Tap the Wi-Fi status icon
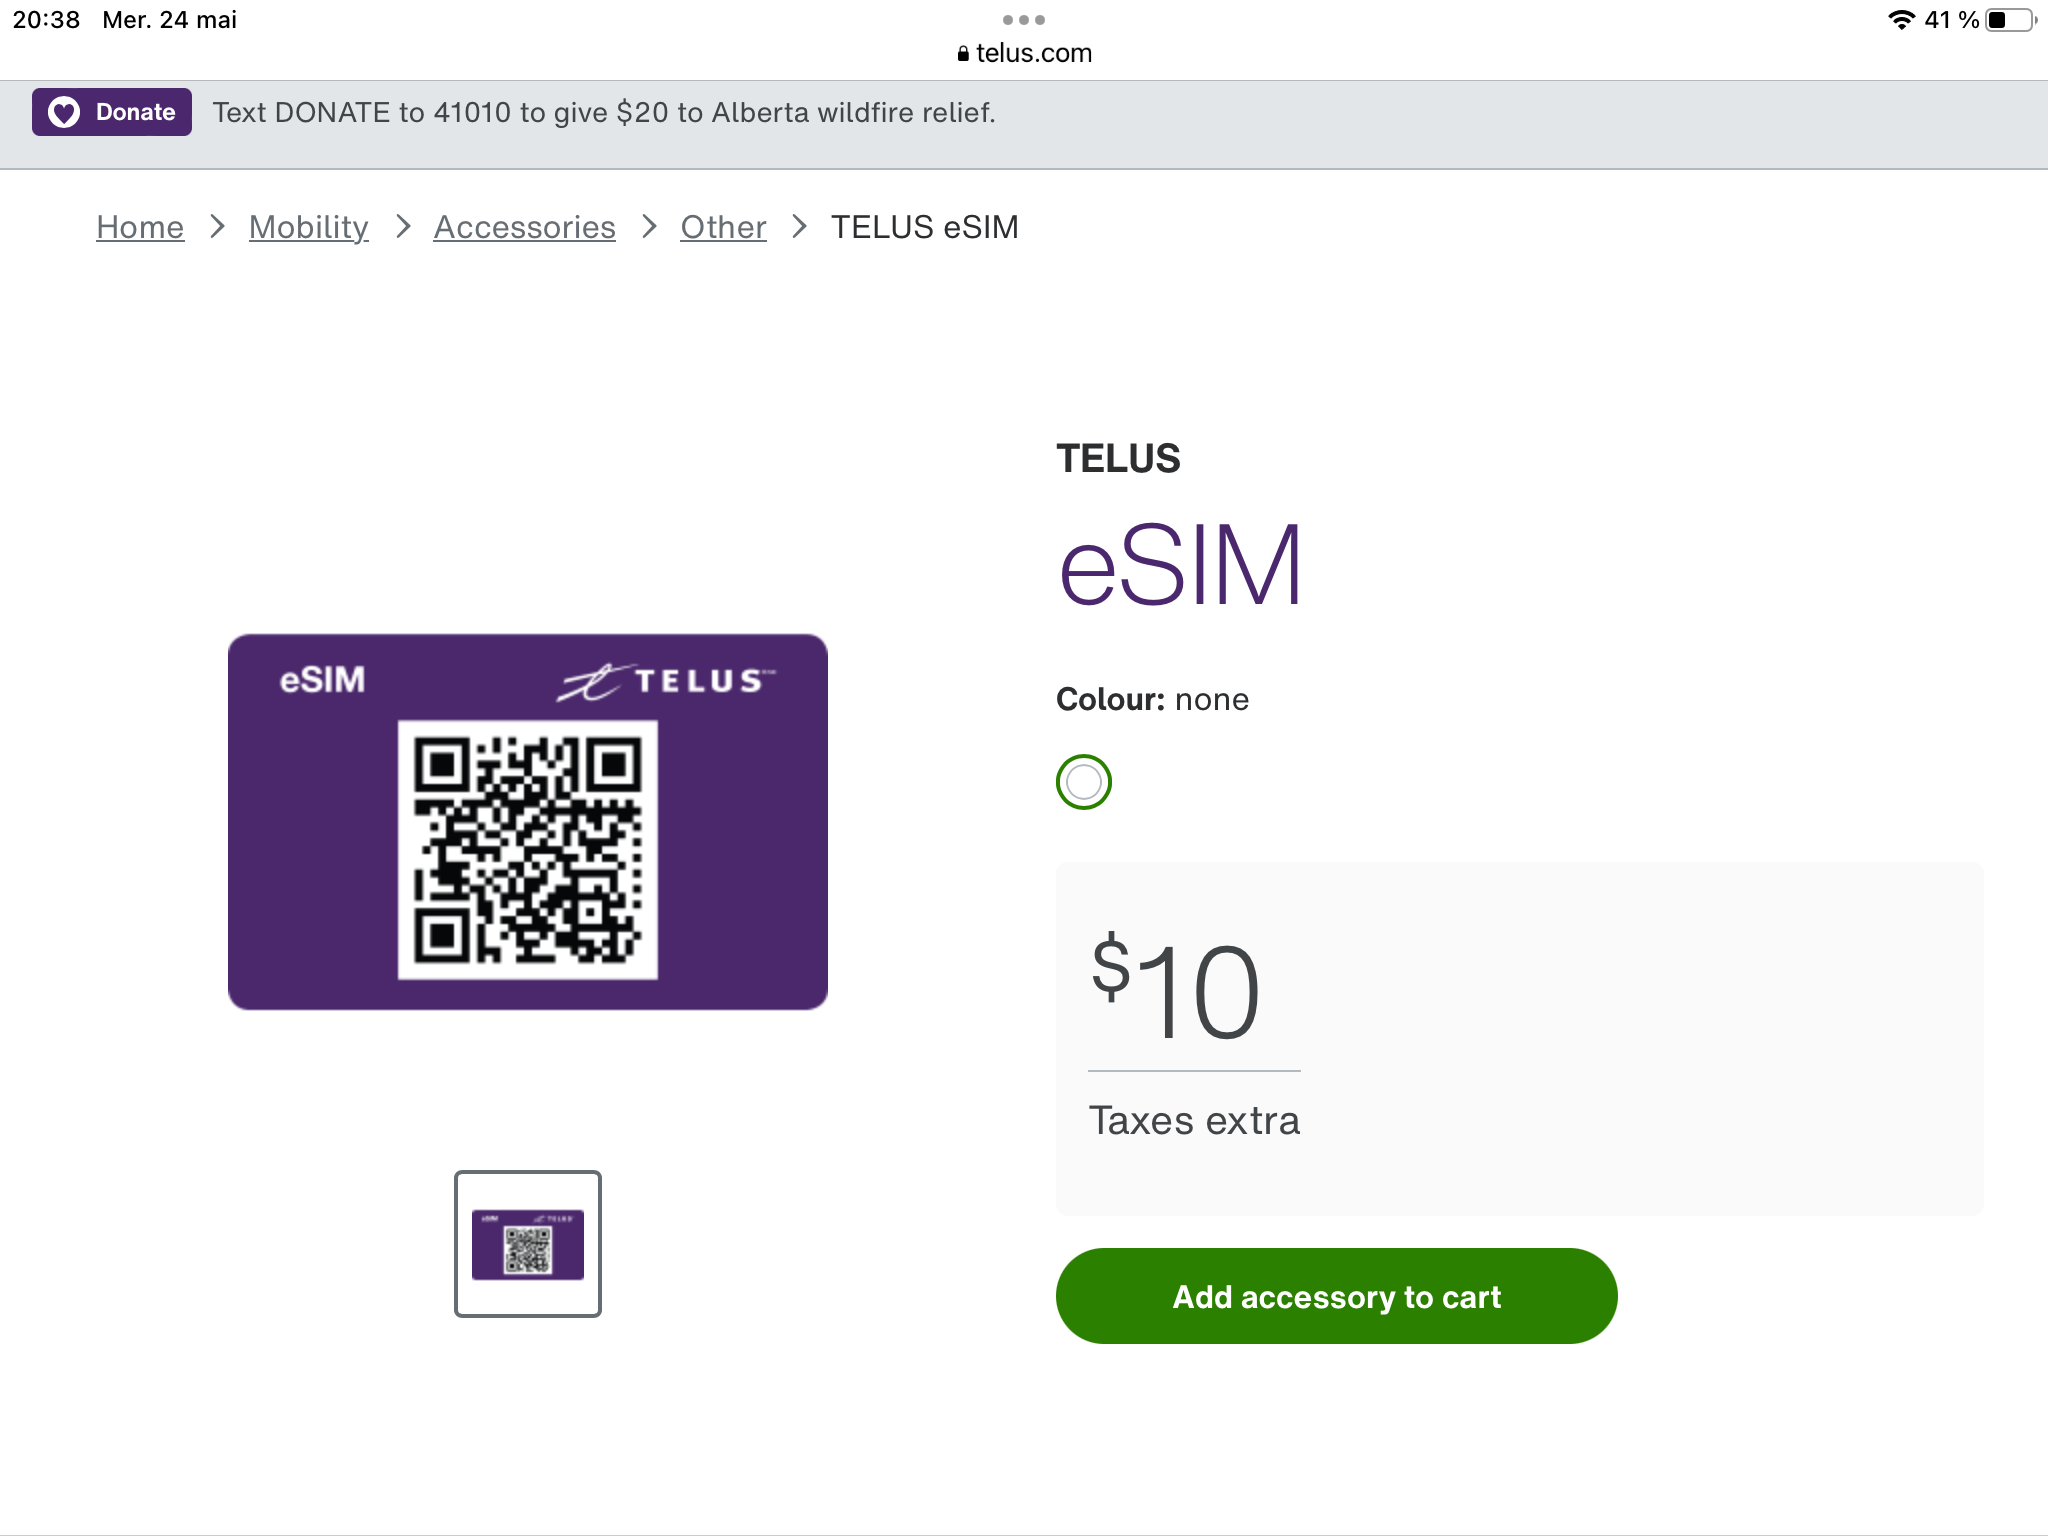 tap(1900, 20)
